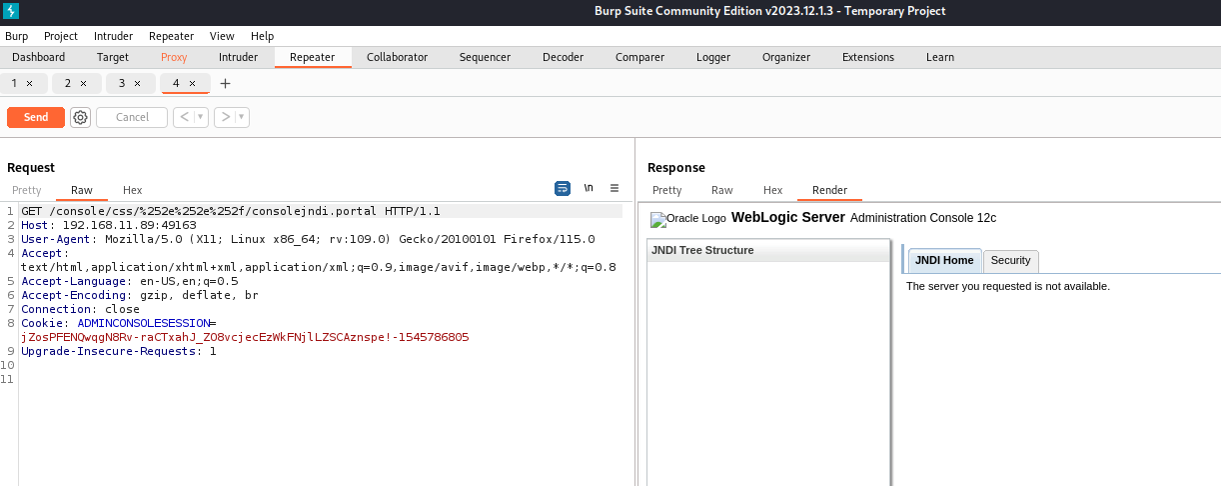
Task: Switch to Dashboard tab
Action: pos(39,57)
